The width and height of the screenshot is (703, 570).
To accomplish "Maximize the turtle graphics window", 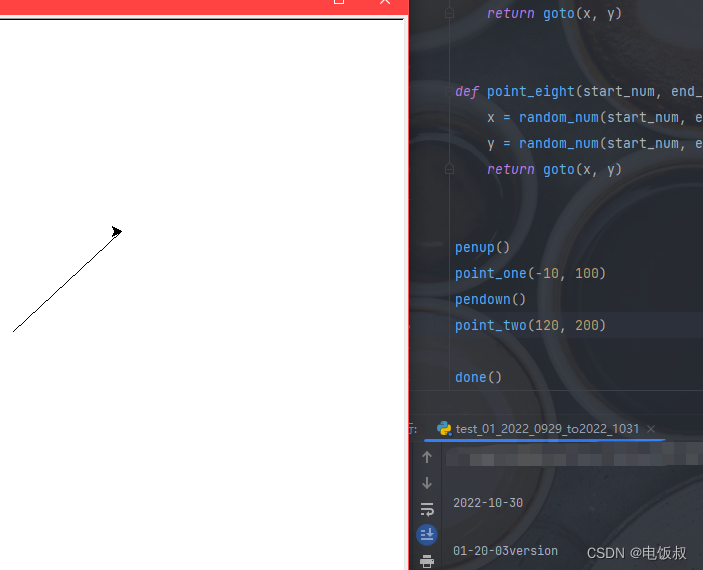I will click(339, 2).
